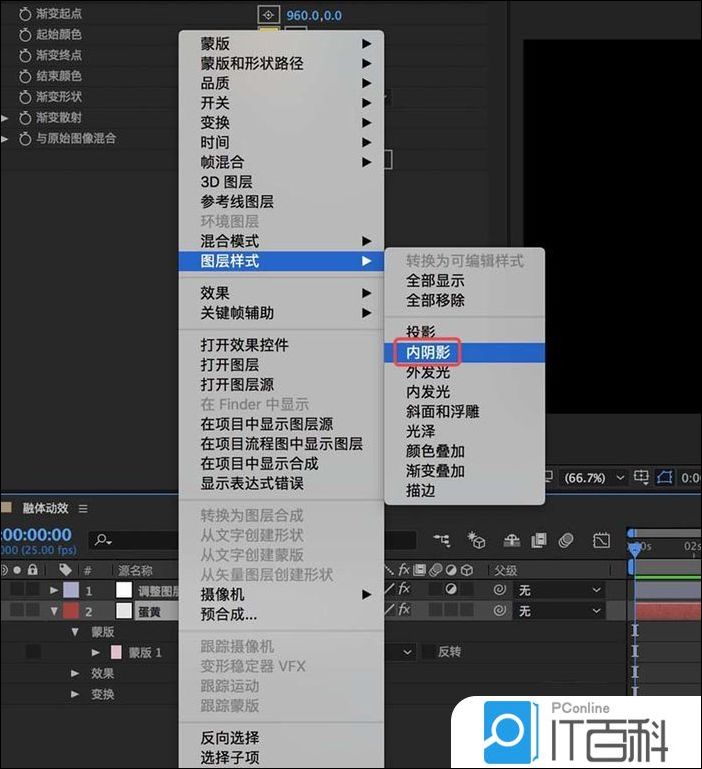The height and width of the screenshot is (769, 702).
Task: Toggle adjustment layer switch on layer 1
Action: (451, 589)
